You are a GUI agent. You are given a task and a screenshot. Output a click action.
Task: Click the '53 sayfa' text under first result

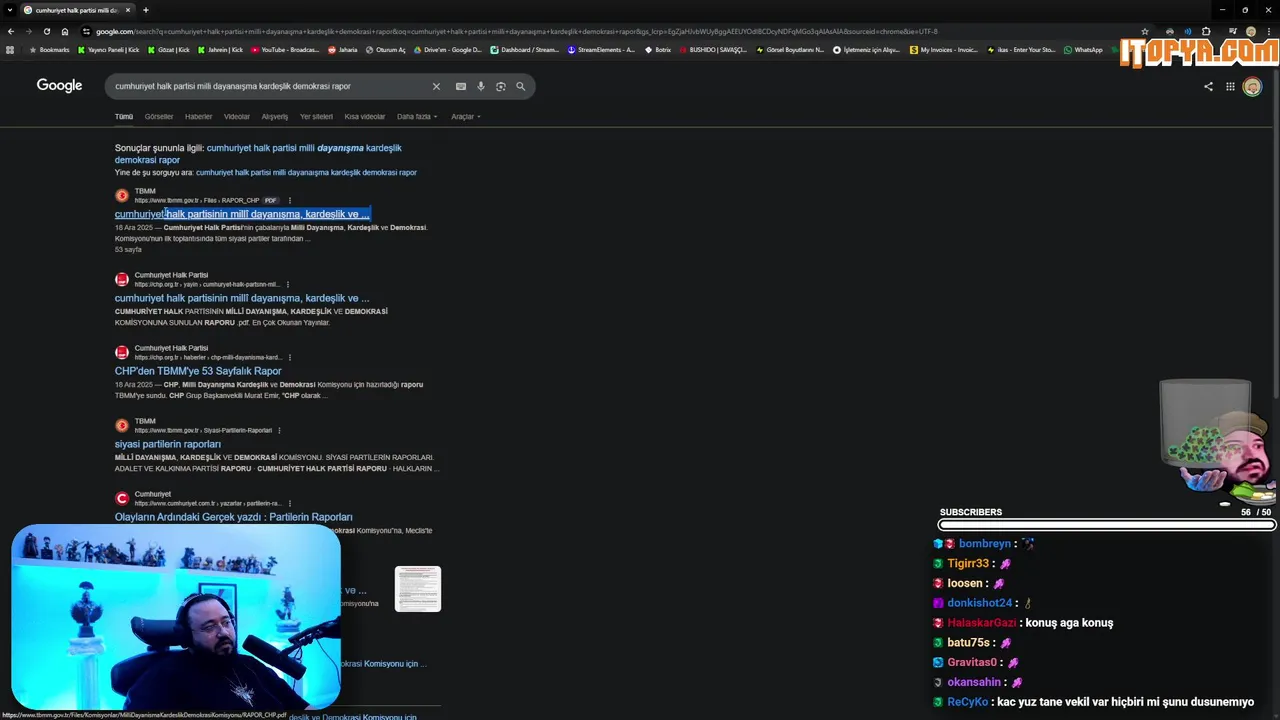[128, 249]
